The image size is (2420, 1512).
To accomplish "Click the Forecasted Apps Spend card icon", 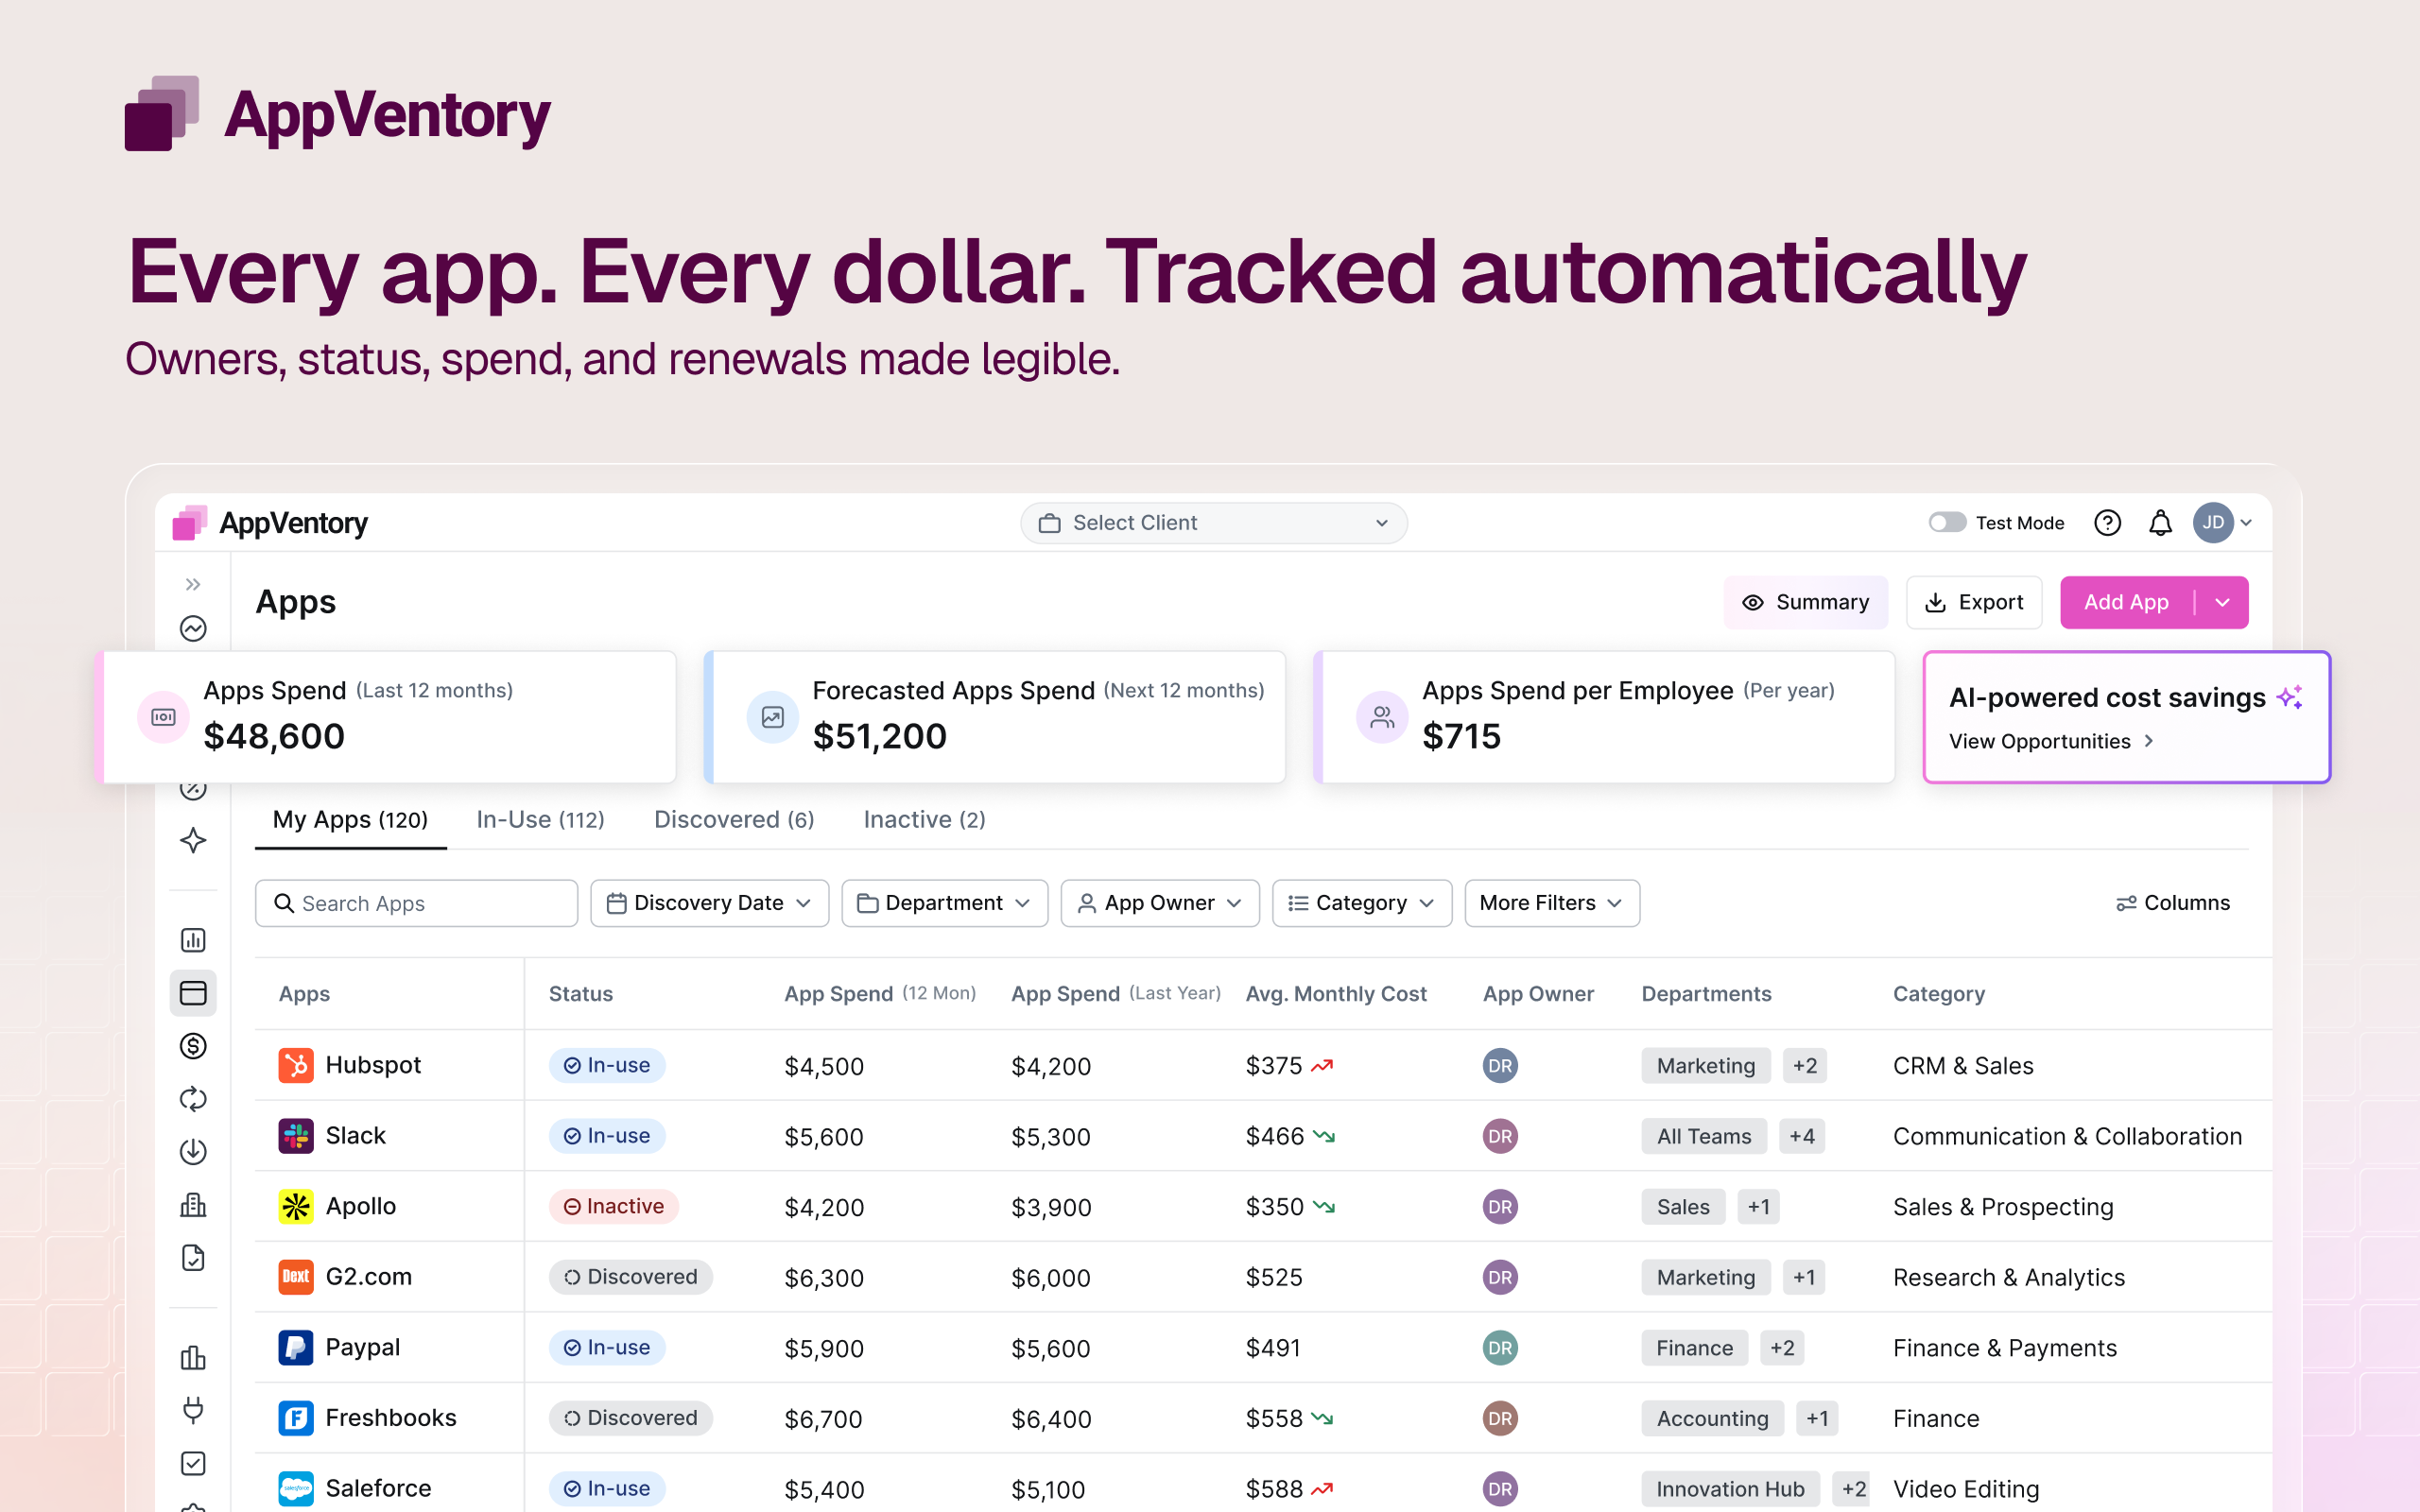I will pyautogui.click(x=772, y=717).
